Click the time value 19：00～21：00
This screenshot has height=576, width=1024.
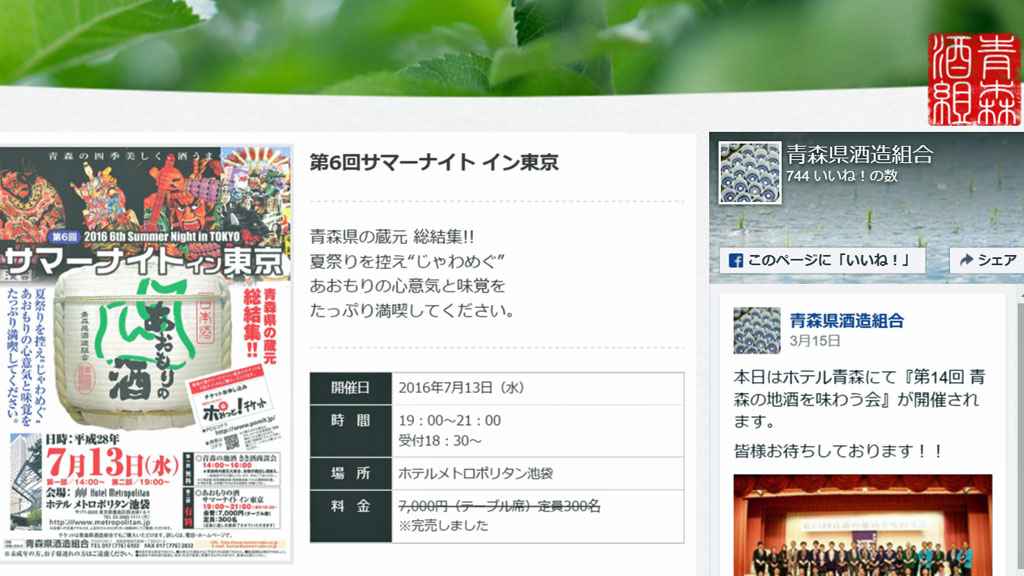pos(449,421)
